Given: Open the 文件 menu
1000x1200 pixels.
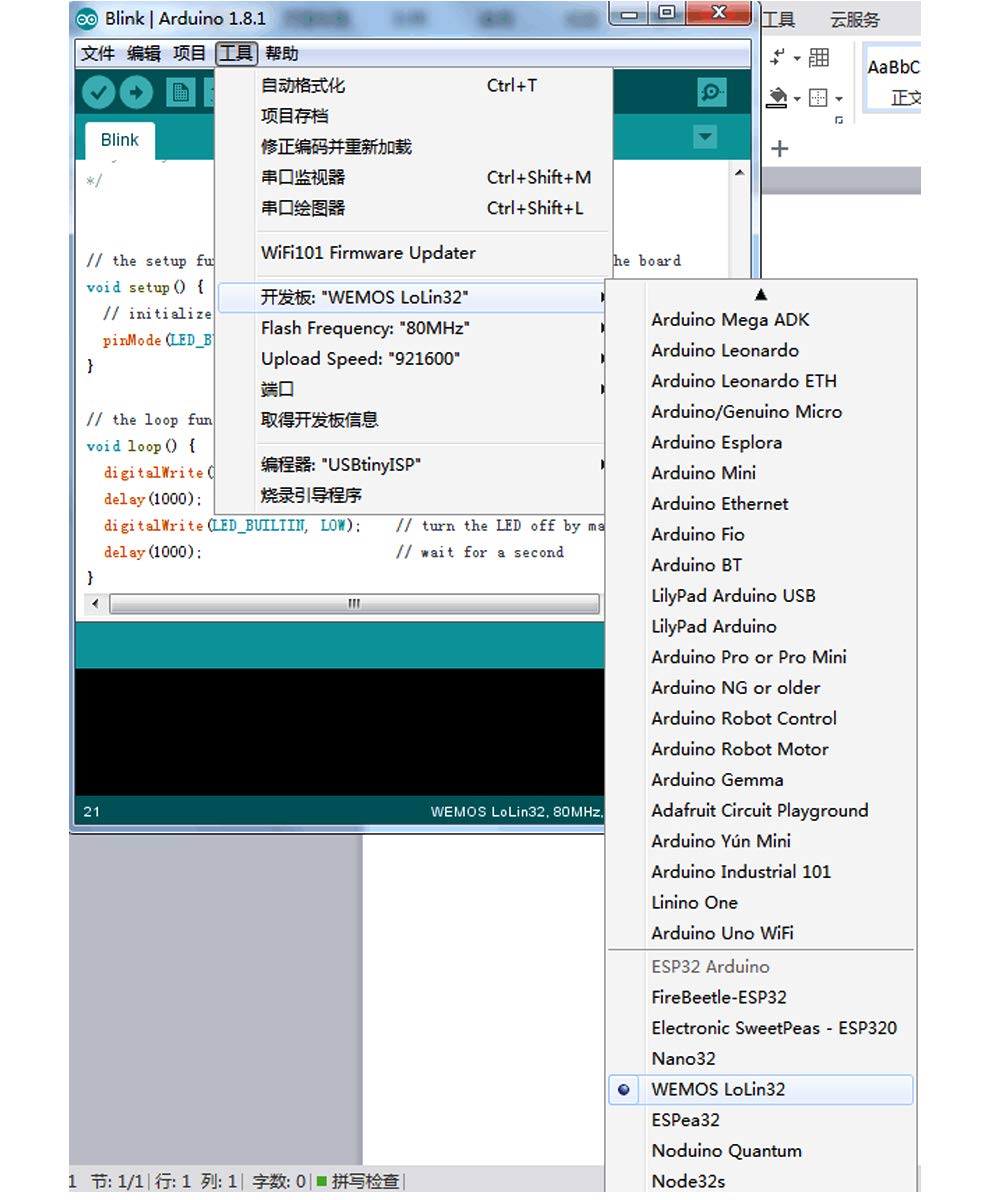Looking at the screenshot, I should pos(98,54).
